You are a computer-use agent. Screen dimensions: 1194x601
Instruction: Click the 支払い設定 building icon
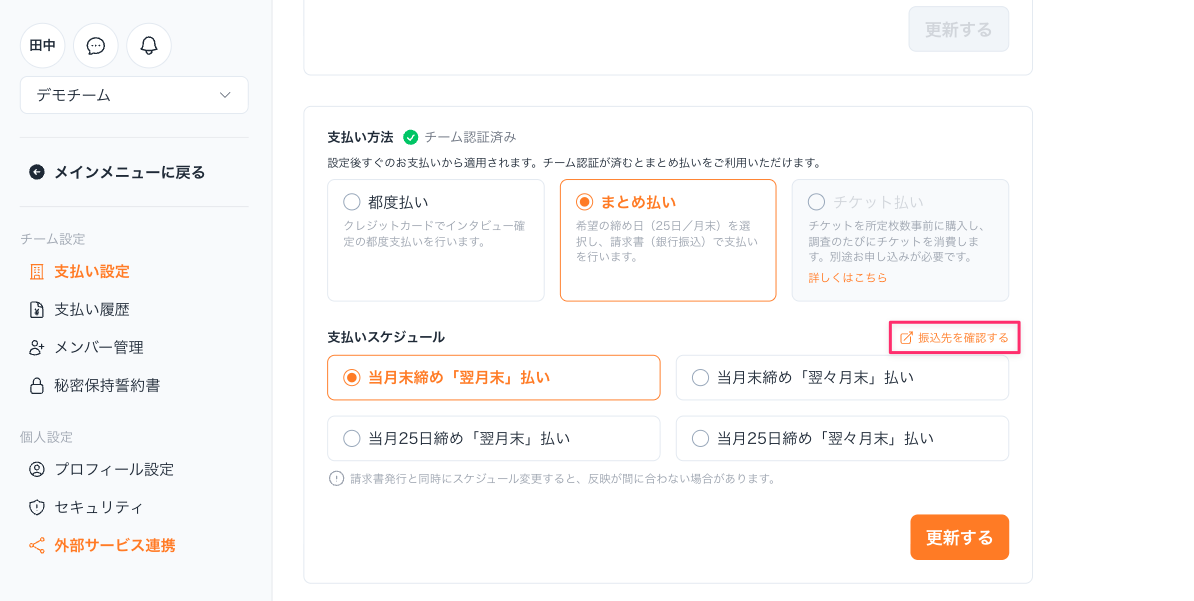tap(37, 272)
